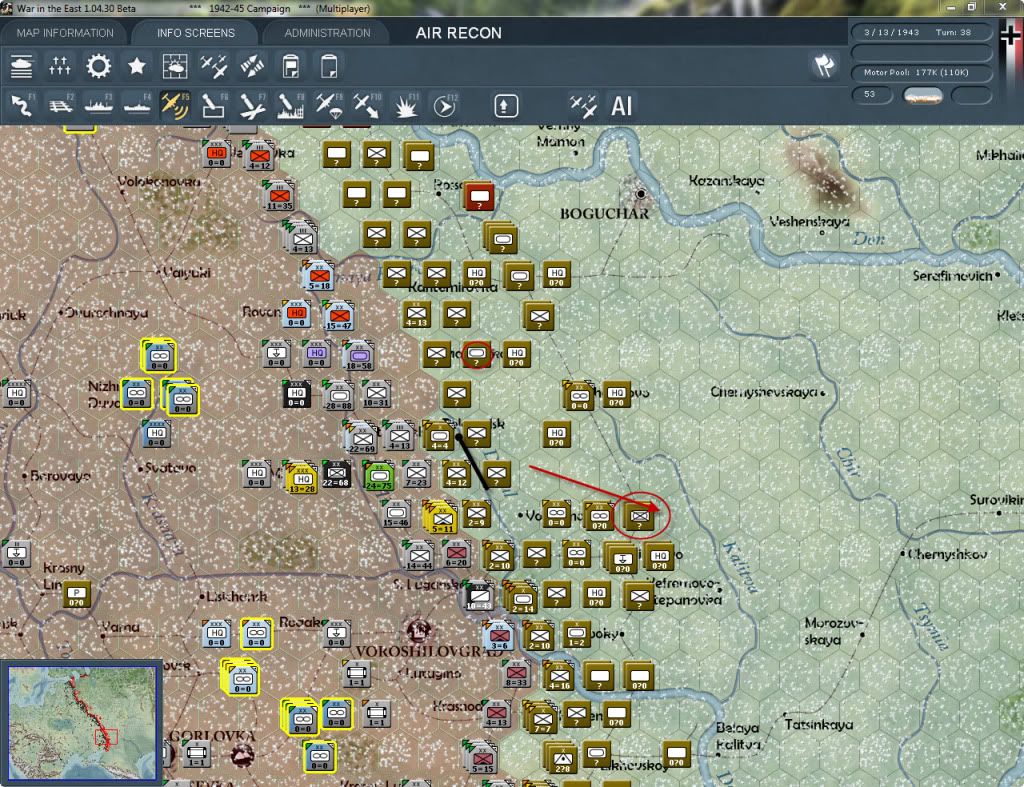
Task: Select the black HQ unit counter
Action: pyautogui.click(x=296, y=394)
